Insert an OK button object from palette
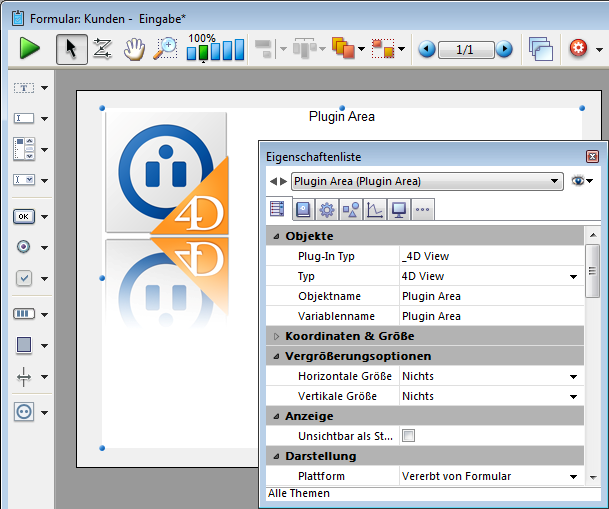The image size is (609, 509). 24,216
